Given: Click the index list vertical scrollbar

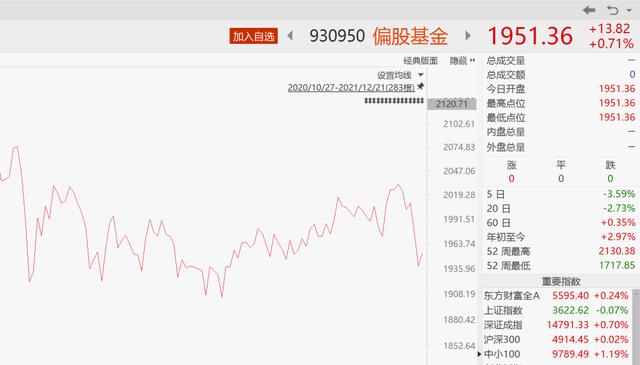Looking at the screenshot, I should click(636, 327).
